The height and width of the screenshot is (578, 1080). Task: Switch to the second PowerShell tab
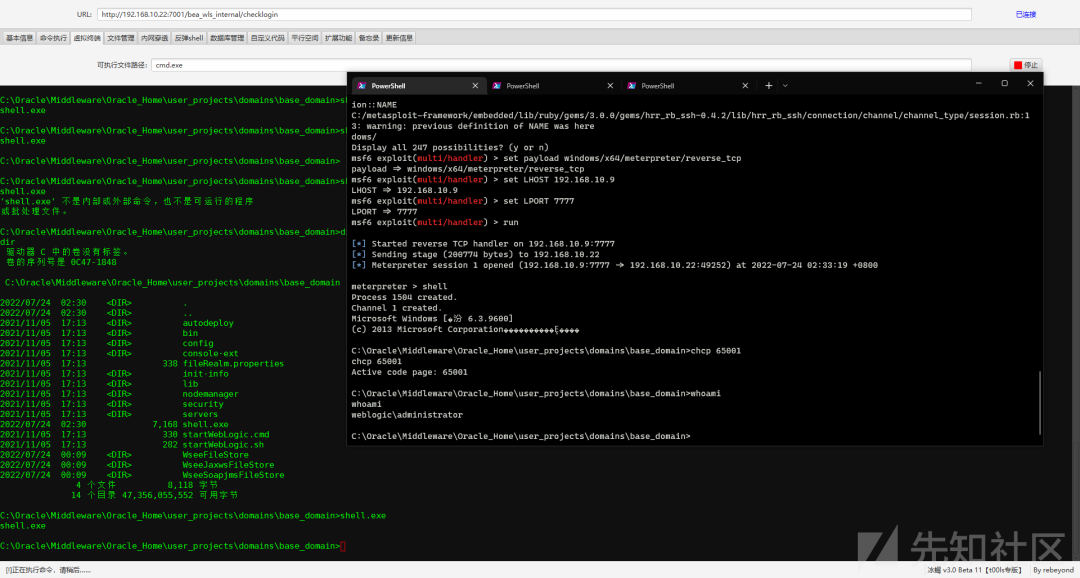pos(553,85)
